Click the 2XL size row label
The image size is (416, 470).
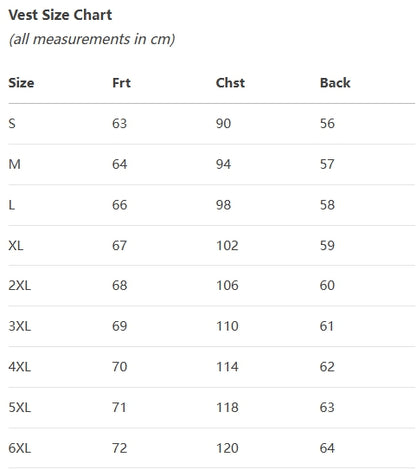pos(20,286)
